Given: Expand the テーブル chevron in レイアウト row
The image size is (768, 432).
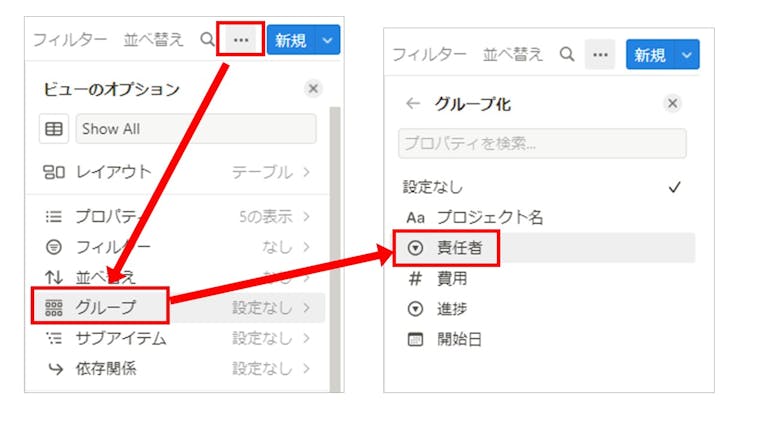Looking at the screenshot, I should tap(307, 172).
